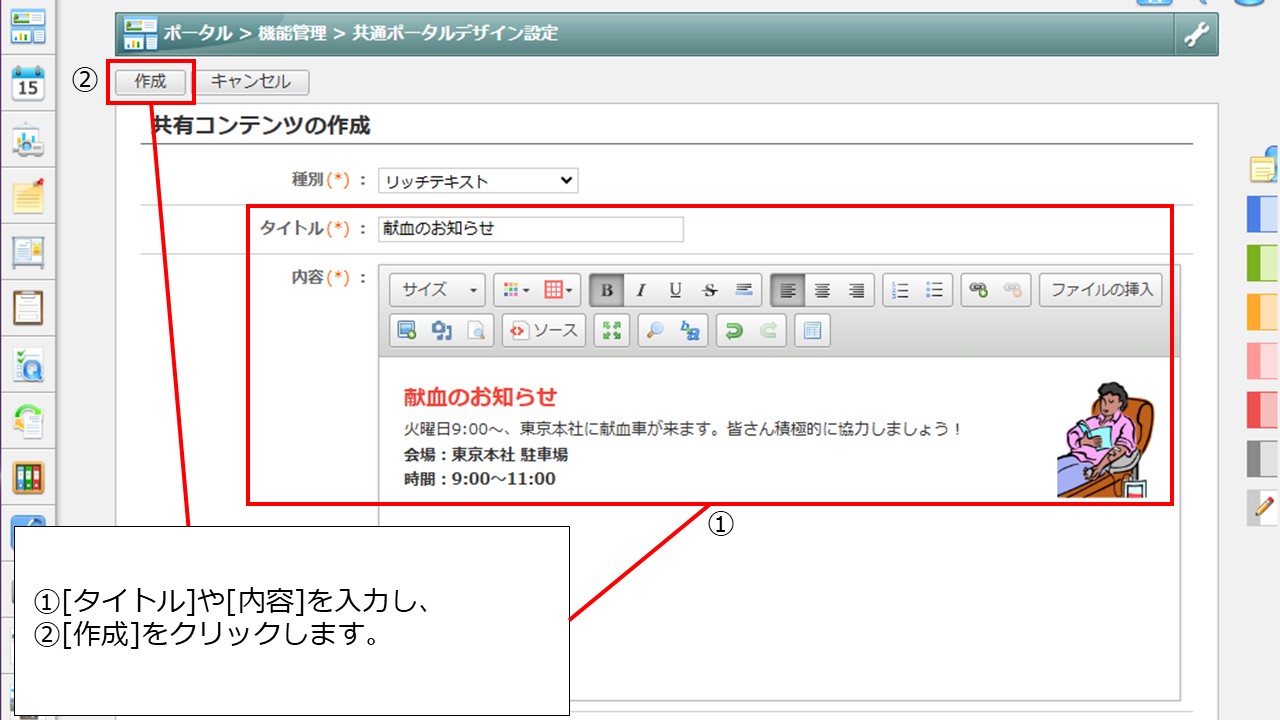This screenshot has width=1280, height=720.
Task: Open the table insert dropdown
Action: tap(559, 290)
